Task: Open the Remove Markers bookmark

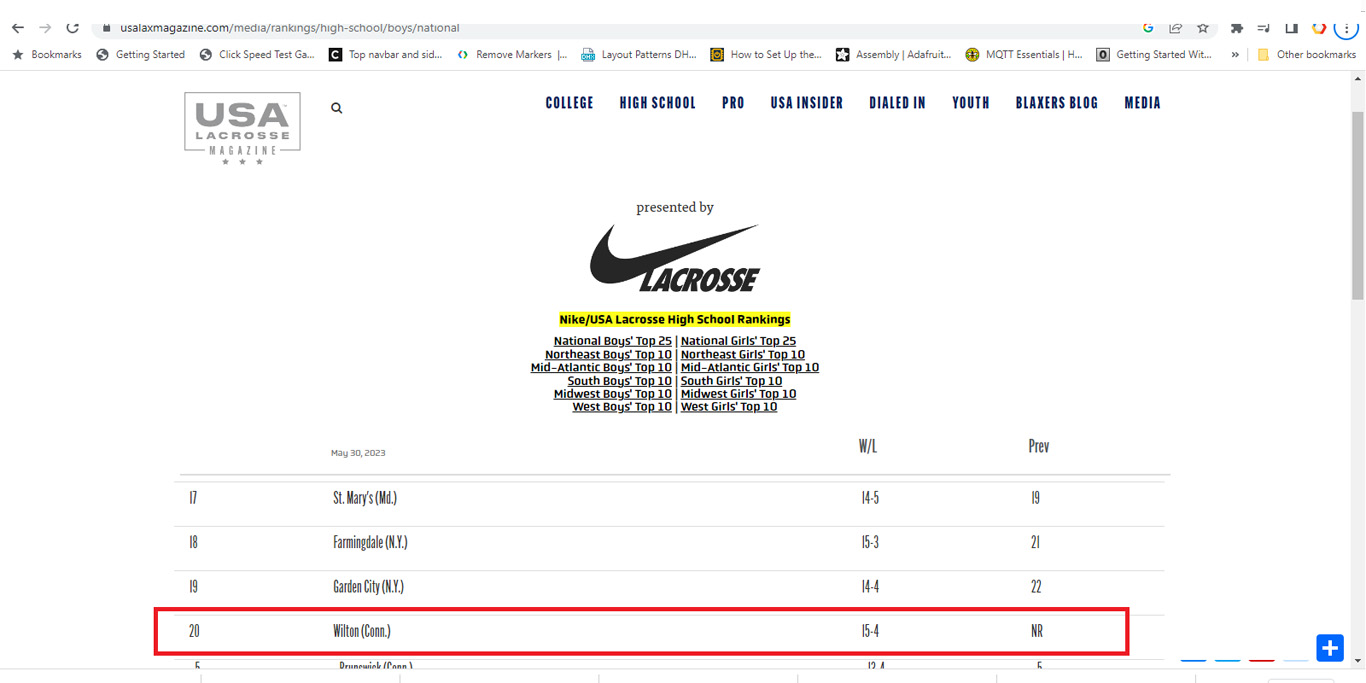Action: pyautogui.click(x=512, y=55)
